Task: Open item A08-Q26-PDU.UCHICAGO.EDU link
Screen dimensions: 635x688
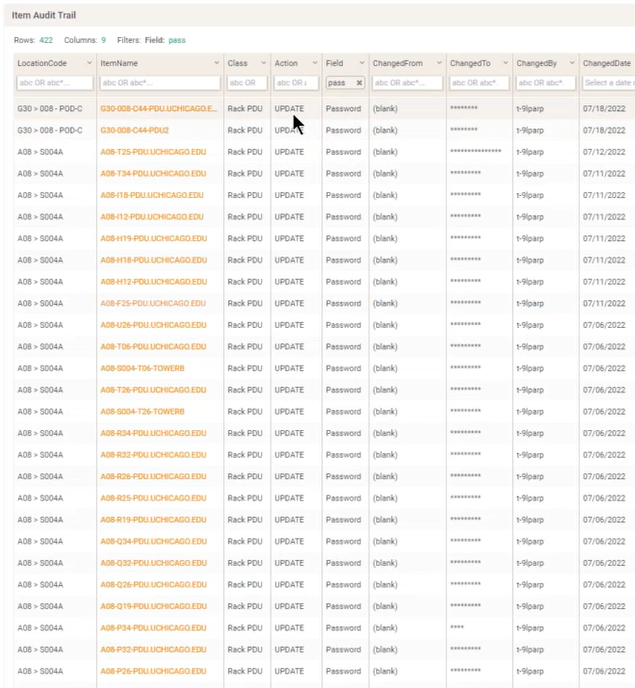Action: coord(154,584)
